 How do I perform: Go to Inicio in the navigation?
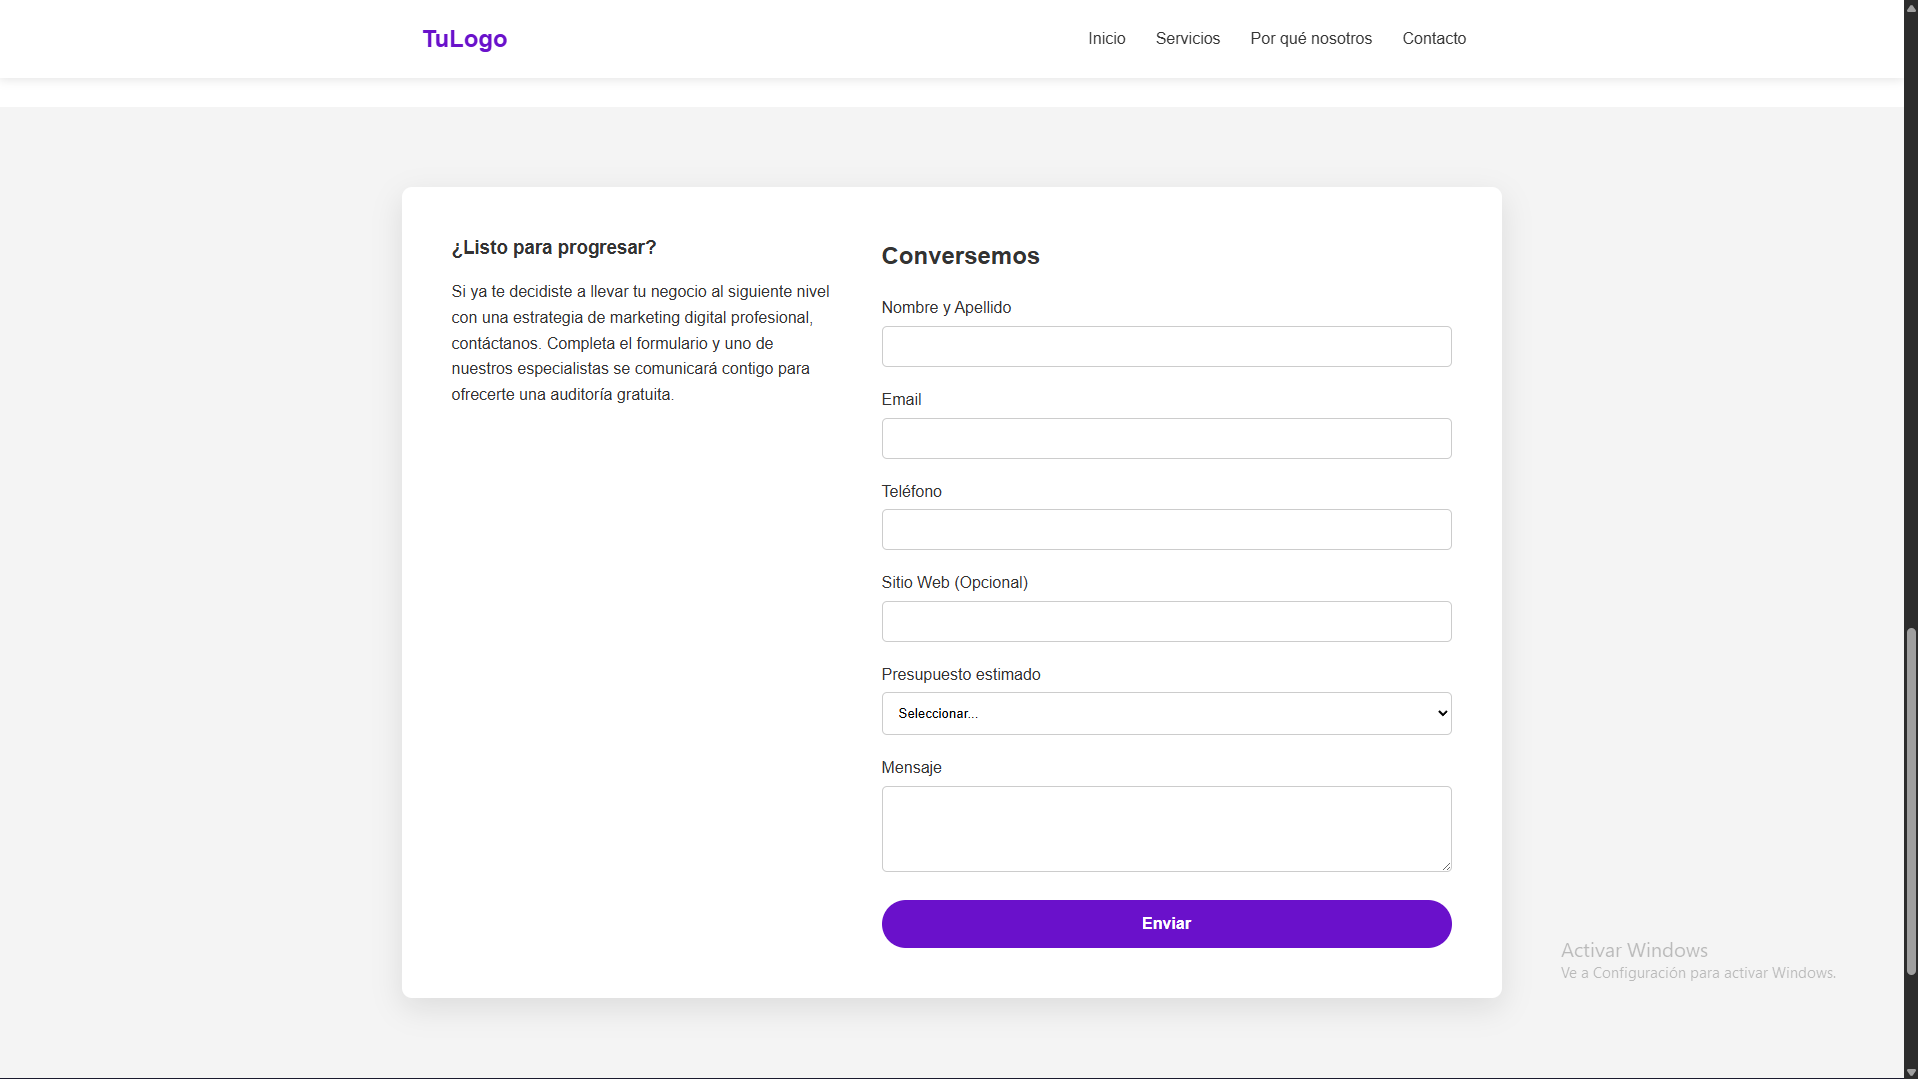[x=1106, y=39]
